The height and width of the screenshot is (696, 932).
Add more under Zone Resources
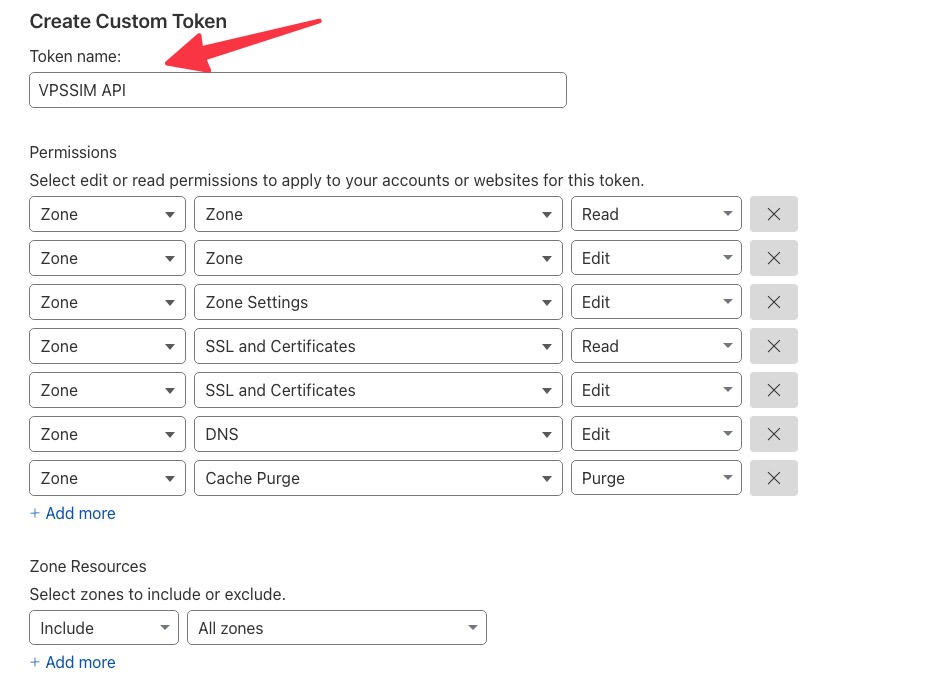click(73, 662)
